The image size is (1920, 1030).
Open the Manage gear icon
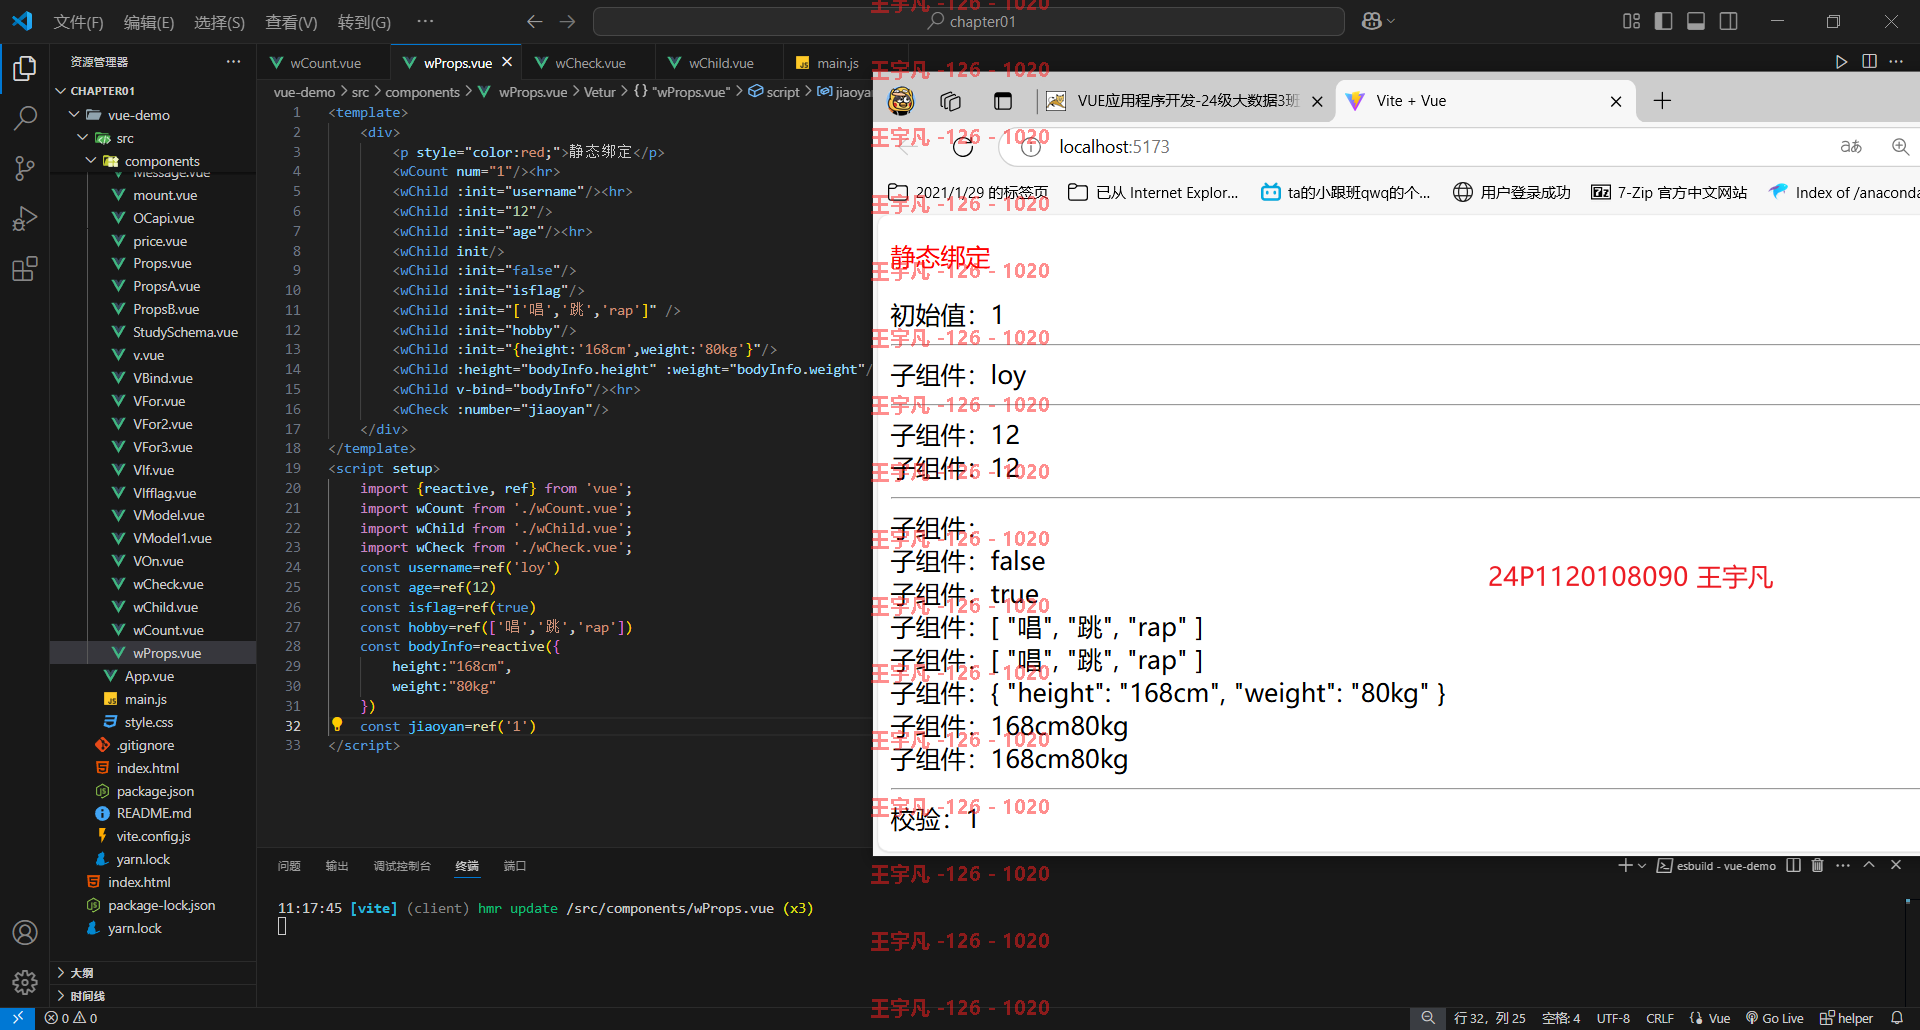[25, 982]
